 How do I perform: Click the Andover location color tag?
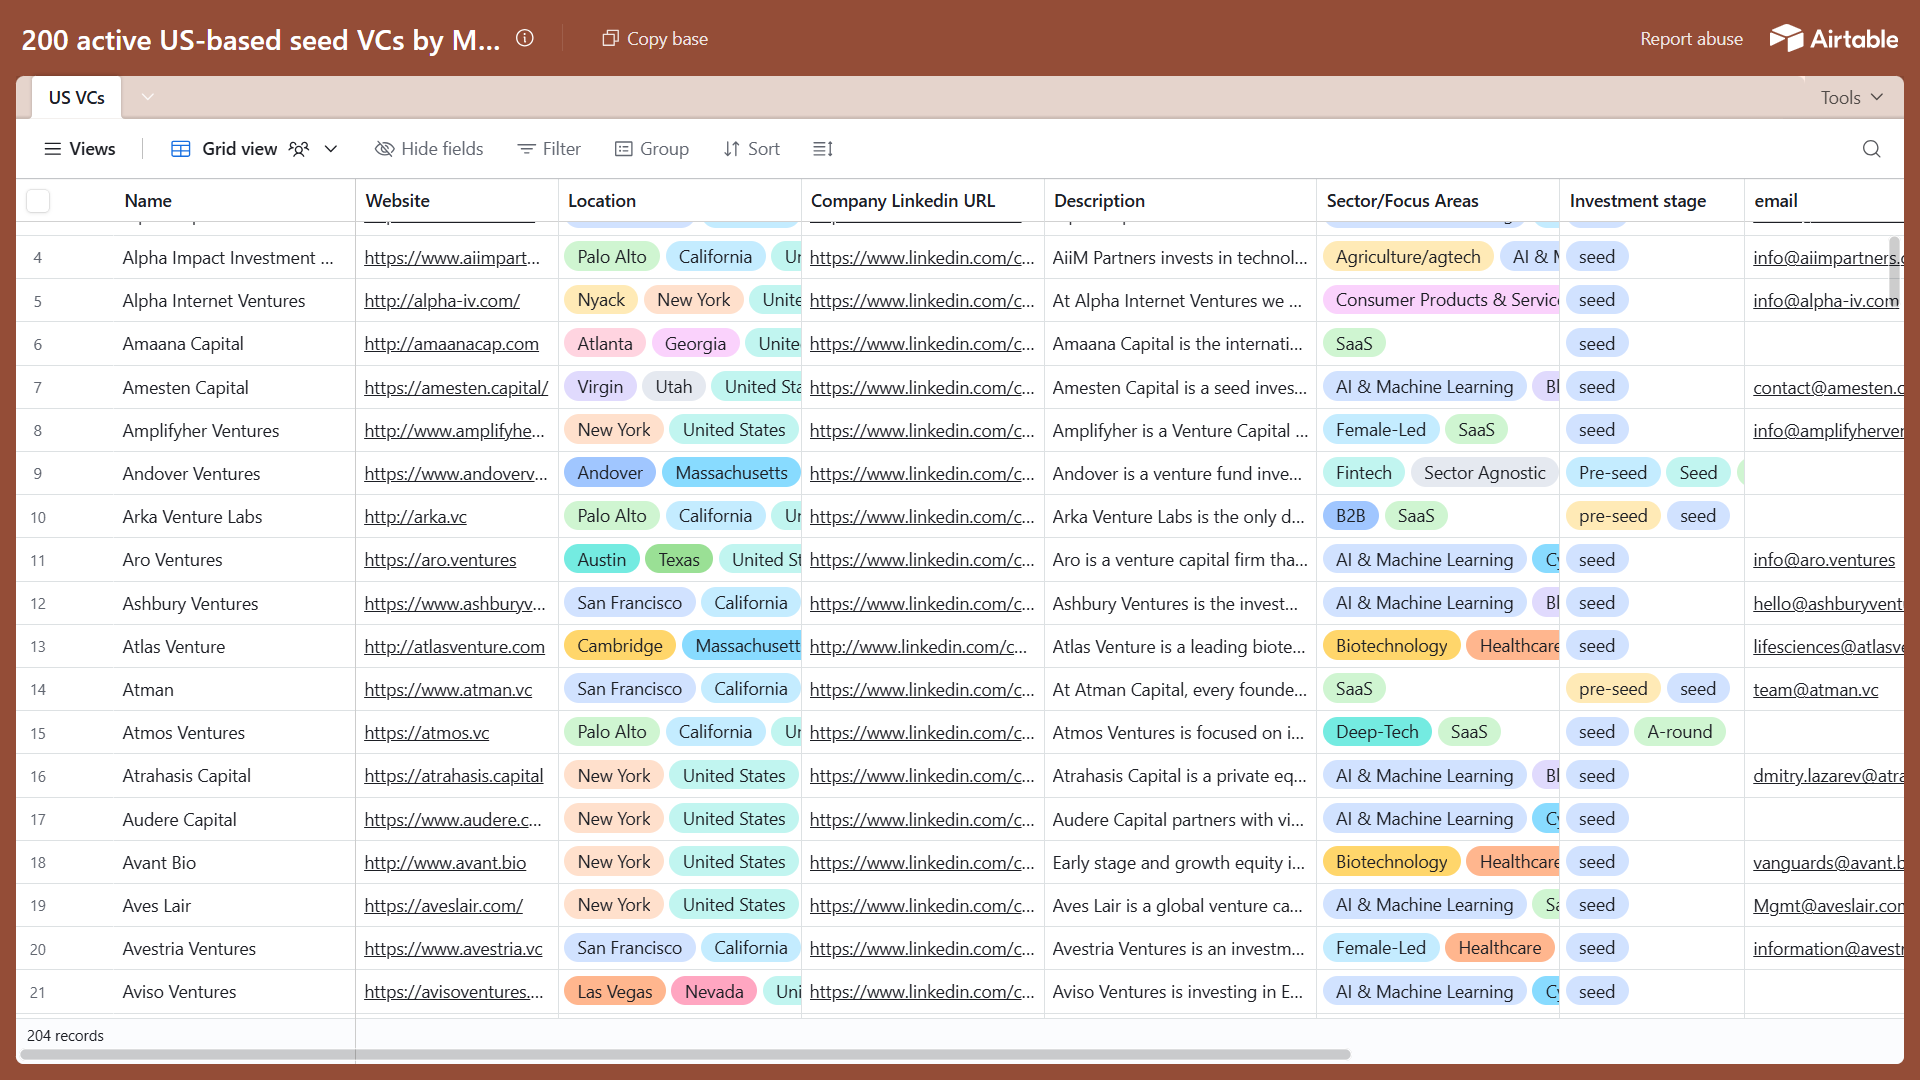(x=609, y=473)
